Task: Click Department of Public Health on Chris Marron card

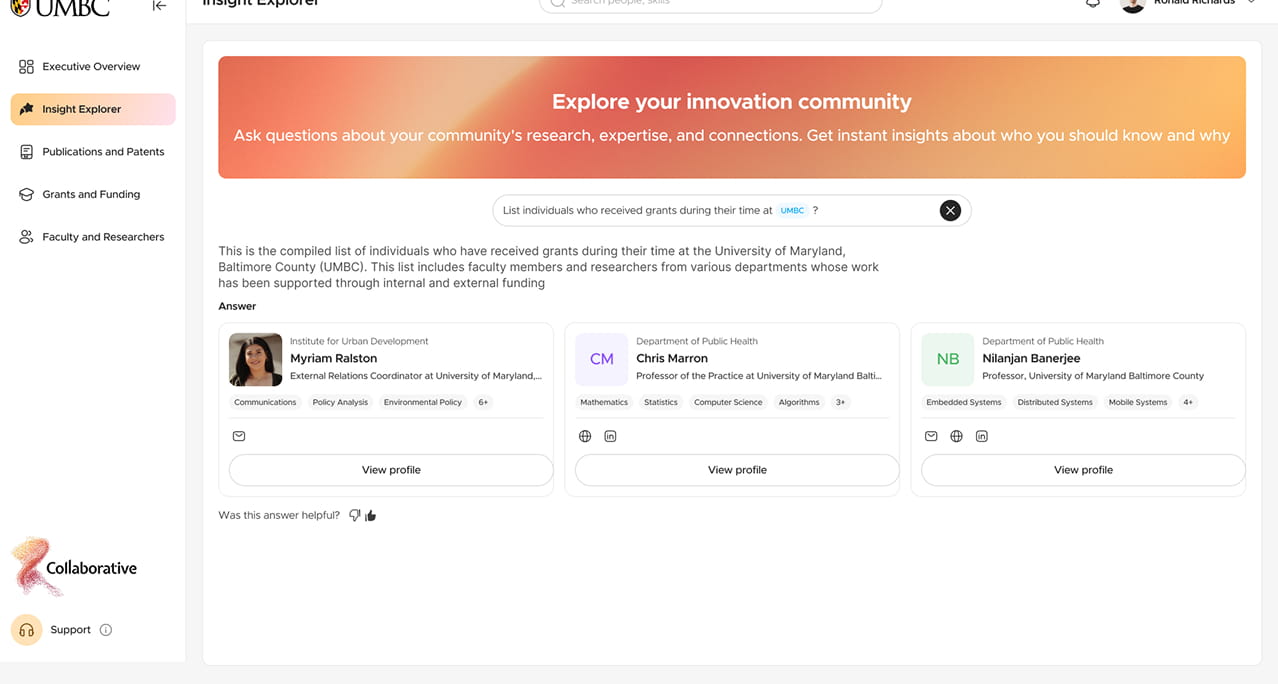Action: point(697,341)
